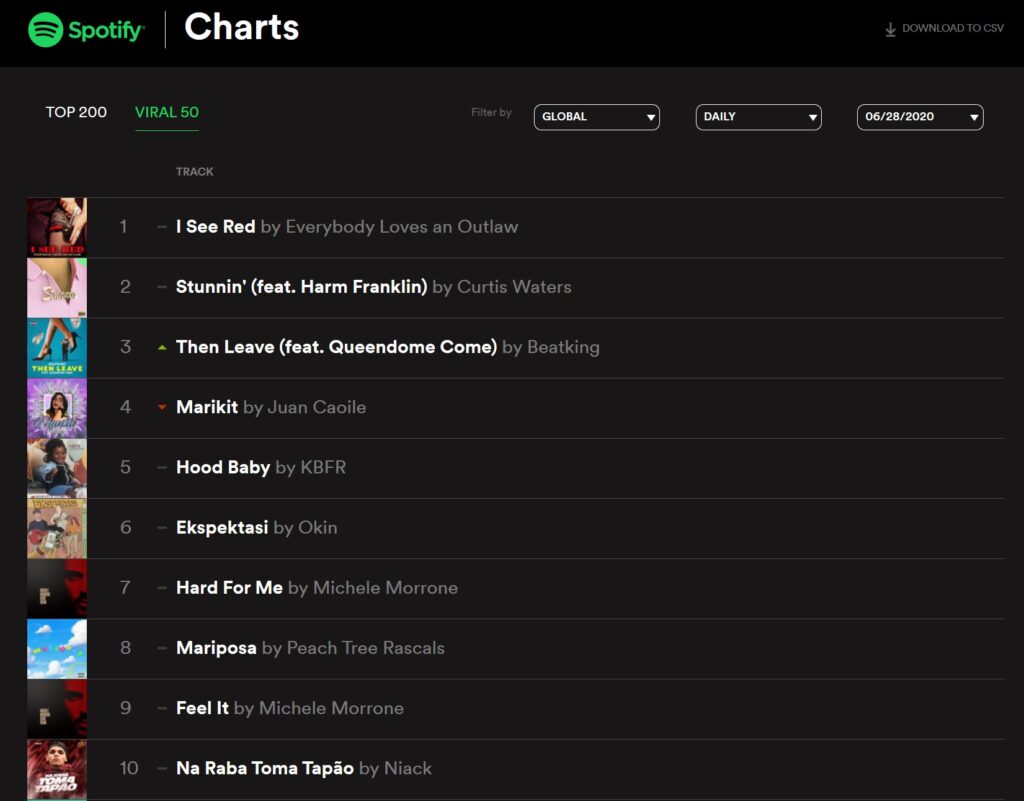Image resolution: width=1024 pixels, height=801 pixels.
Task: Switch to the TOP 200 tab
Action: pyautogui.click(x=76, y=112)
